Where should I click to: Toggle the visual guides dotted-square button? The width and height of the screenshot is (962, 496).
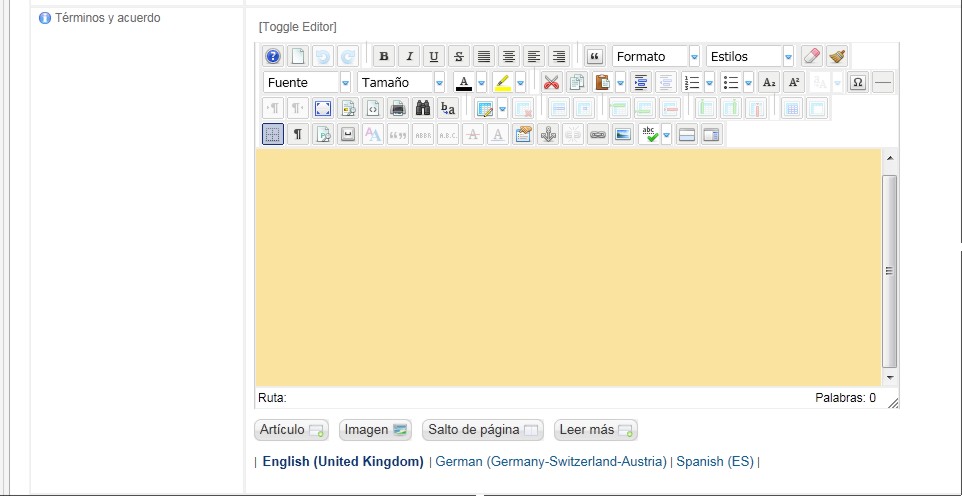point(273,135)
